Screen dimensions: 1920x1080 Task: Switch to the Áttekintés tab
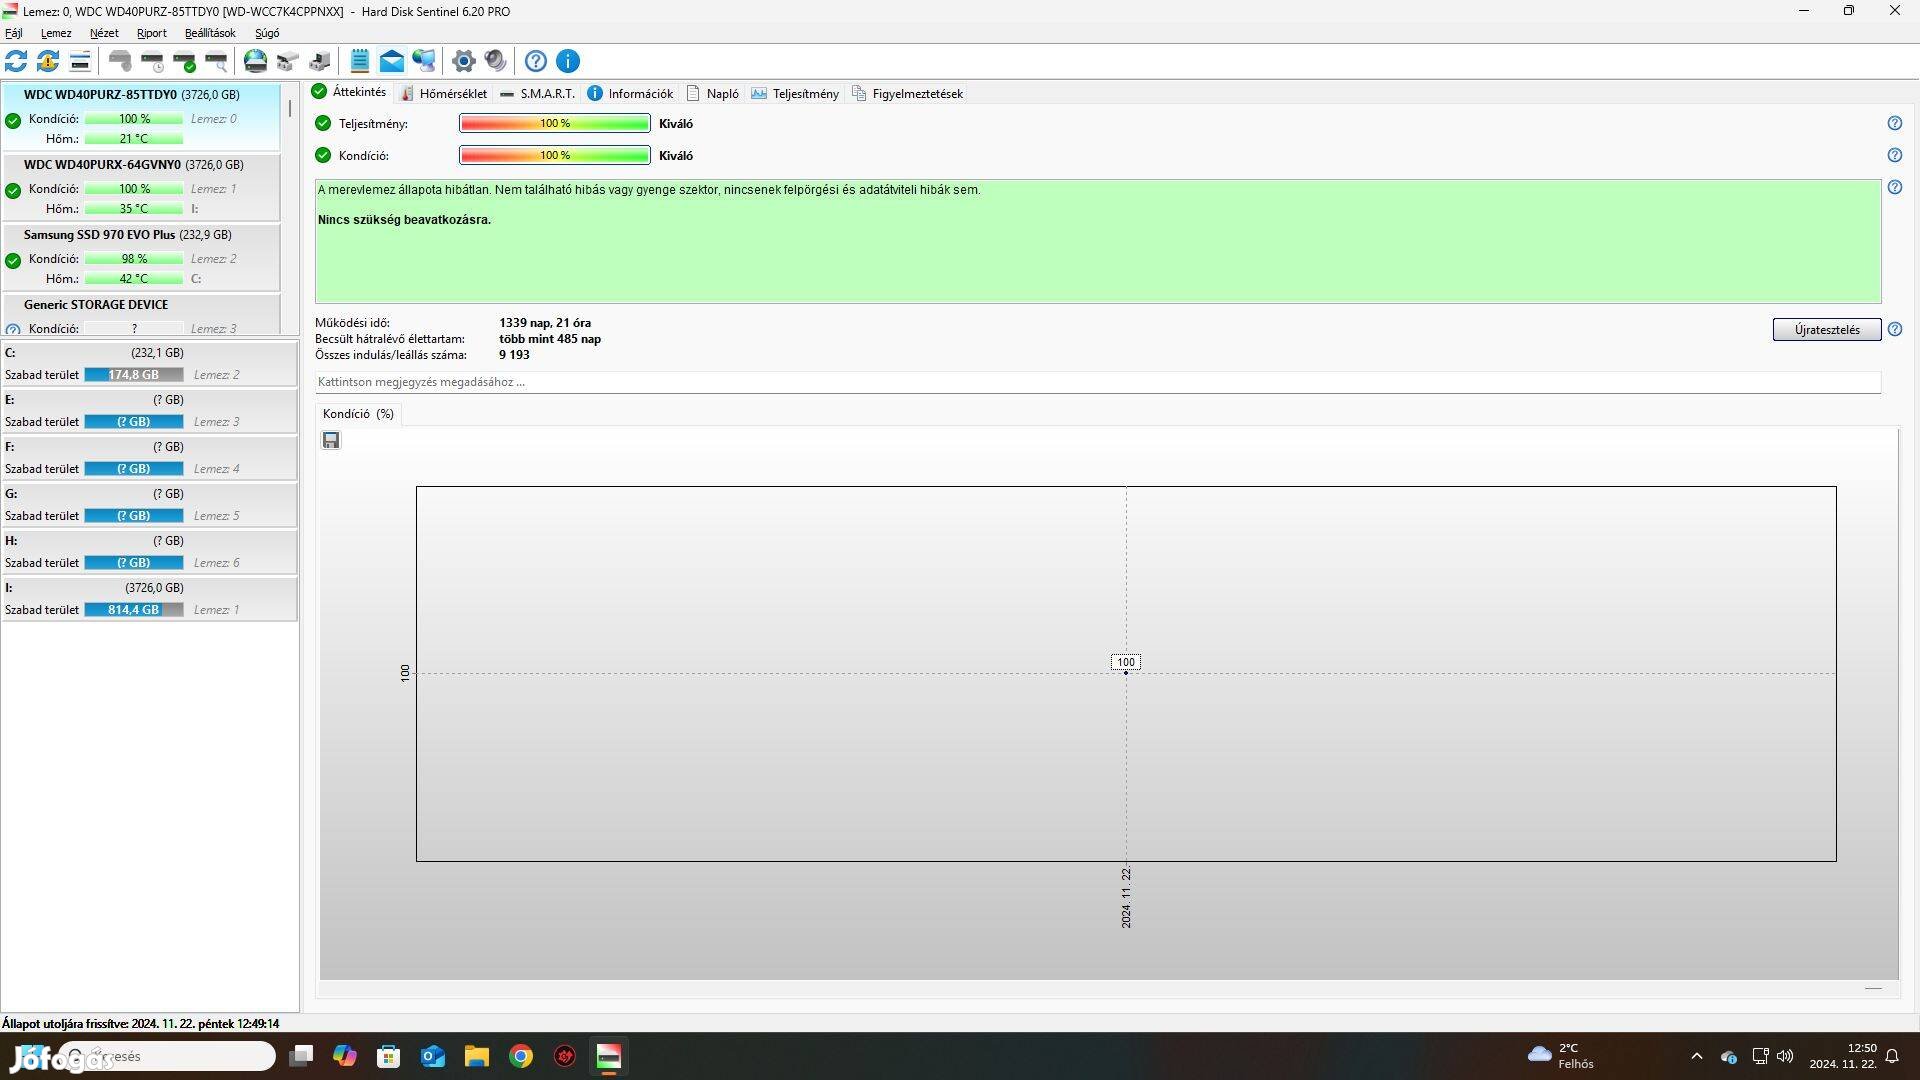(x=350, y=92)
